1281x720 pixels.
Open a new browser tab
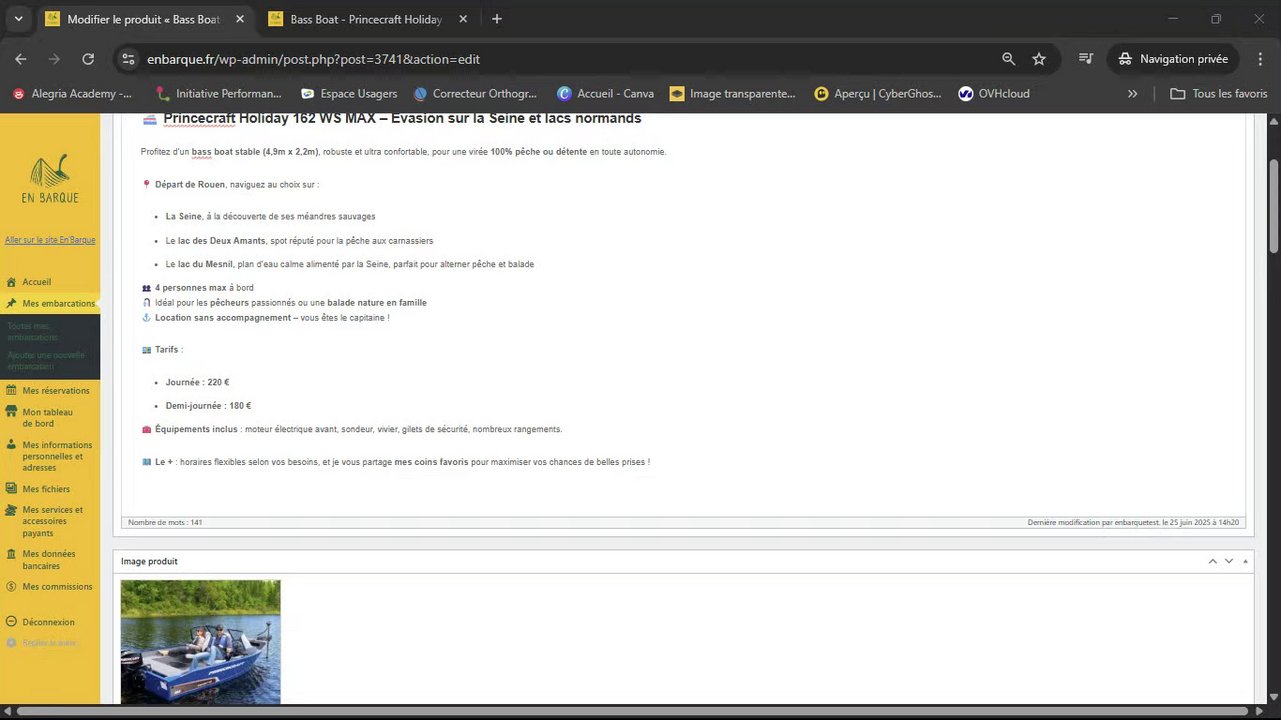pos(497,19)
